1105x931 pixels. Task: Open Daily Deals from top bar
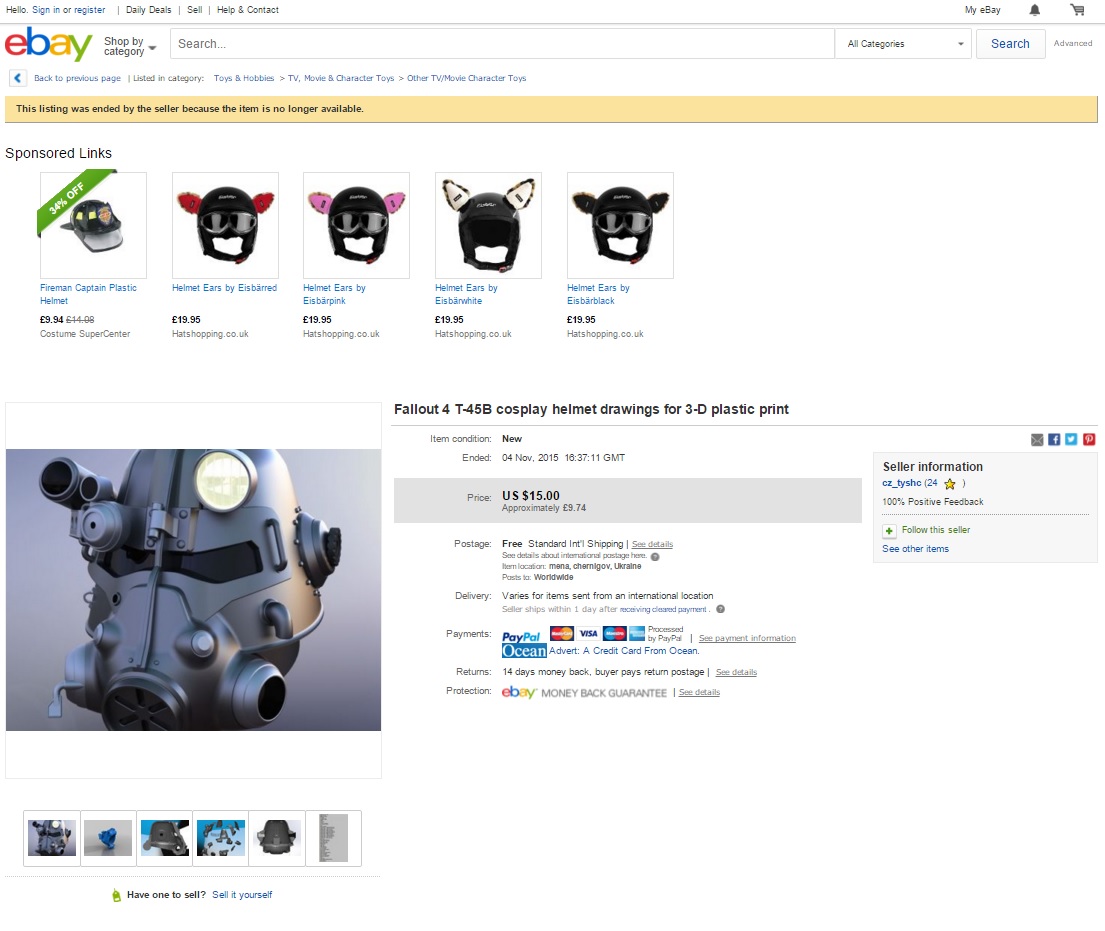149,10
